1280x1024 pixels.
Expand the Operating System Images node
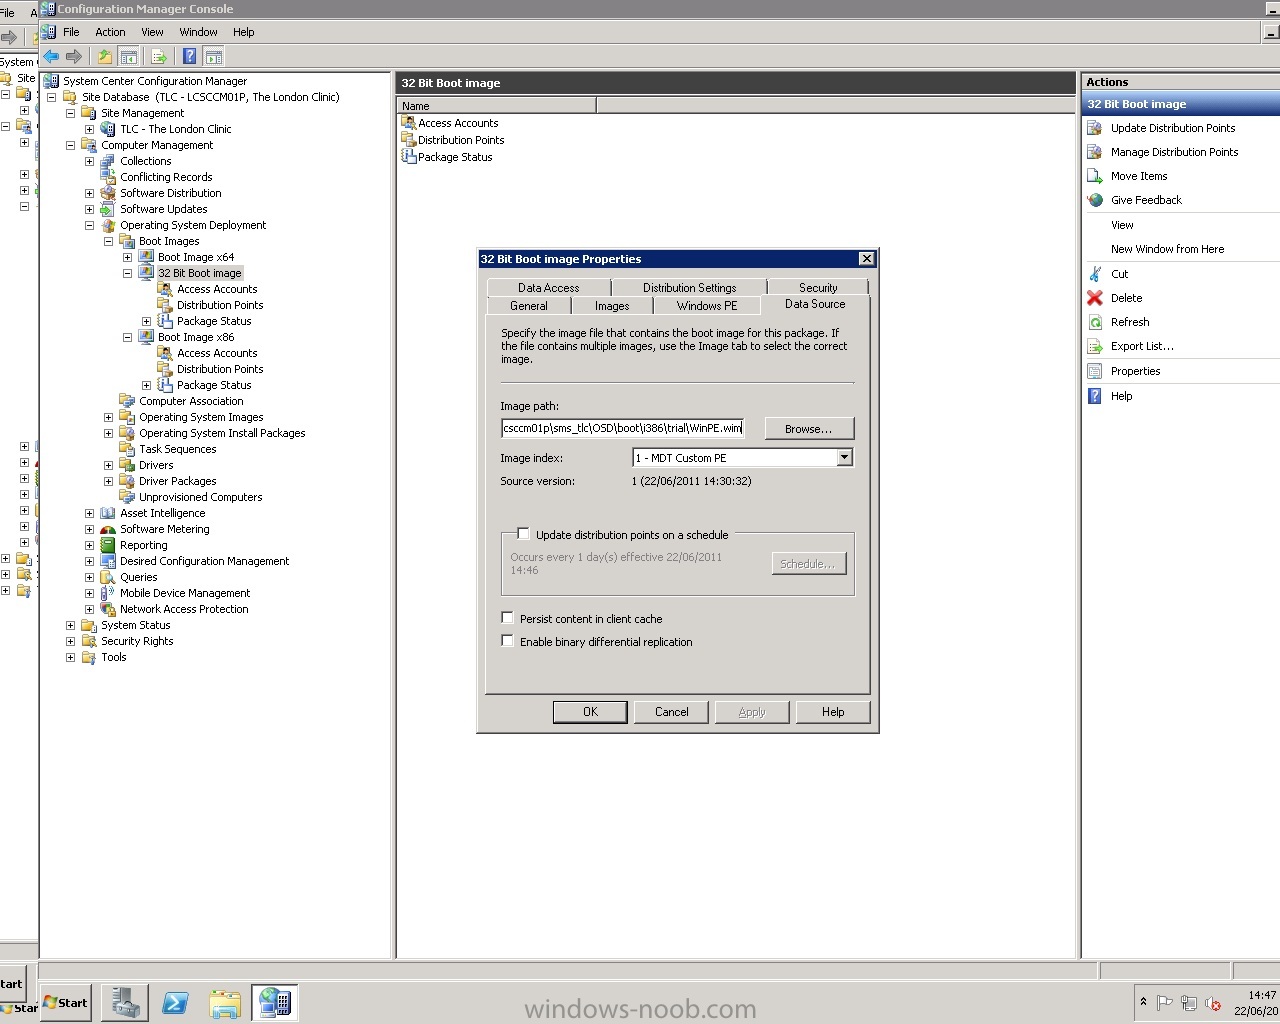coord(108,417)
